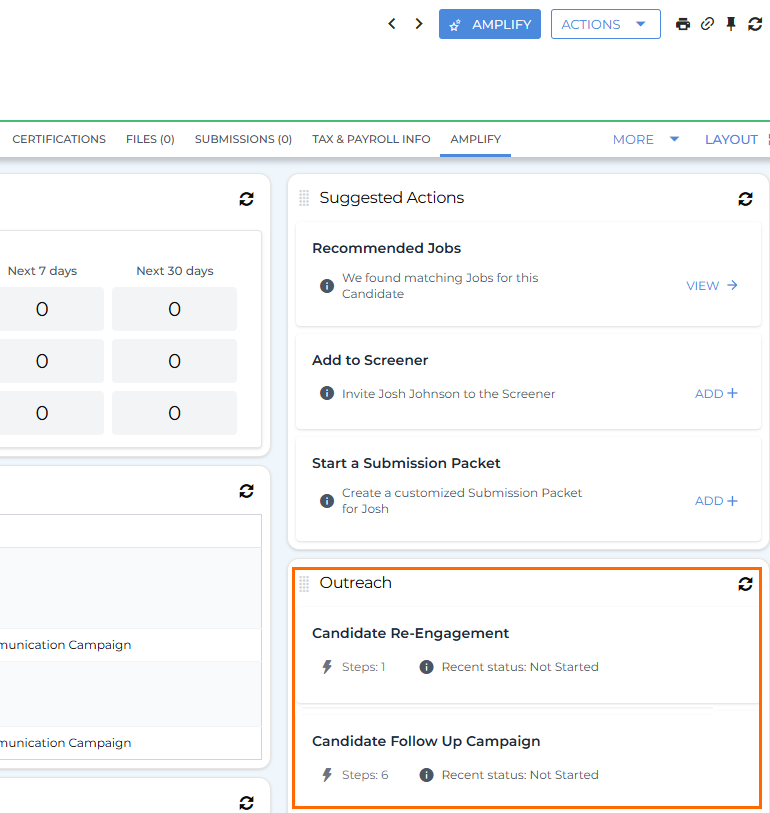The image size is (770, 813).
Task: Open the Candidate Re-Engagement campaign card
Action: (x=411, y=633)
